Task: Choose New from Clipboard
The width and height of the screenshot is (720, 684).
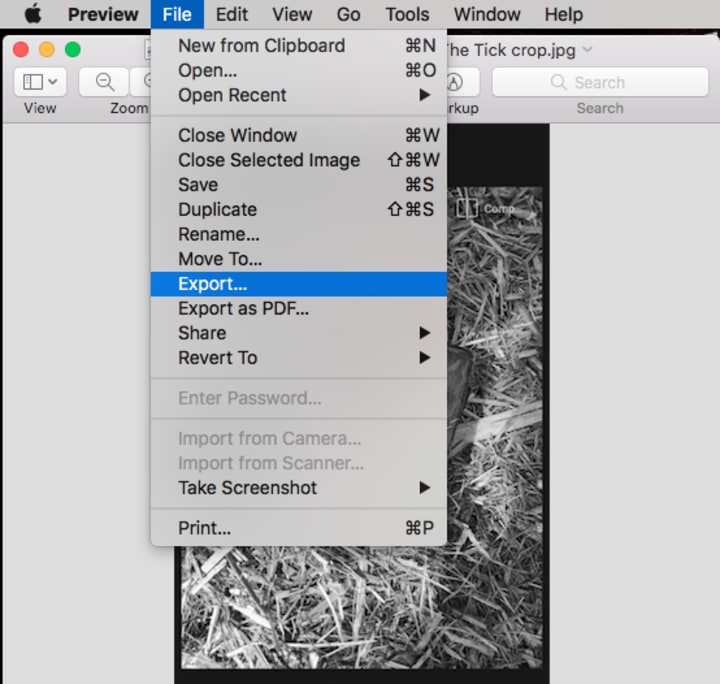Action: pyautogui.click(x=299, y=45)
